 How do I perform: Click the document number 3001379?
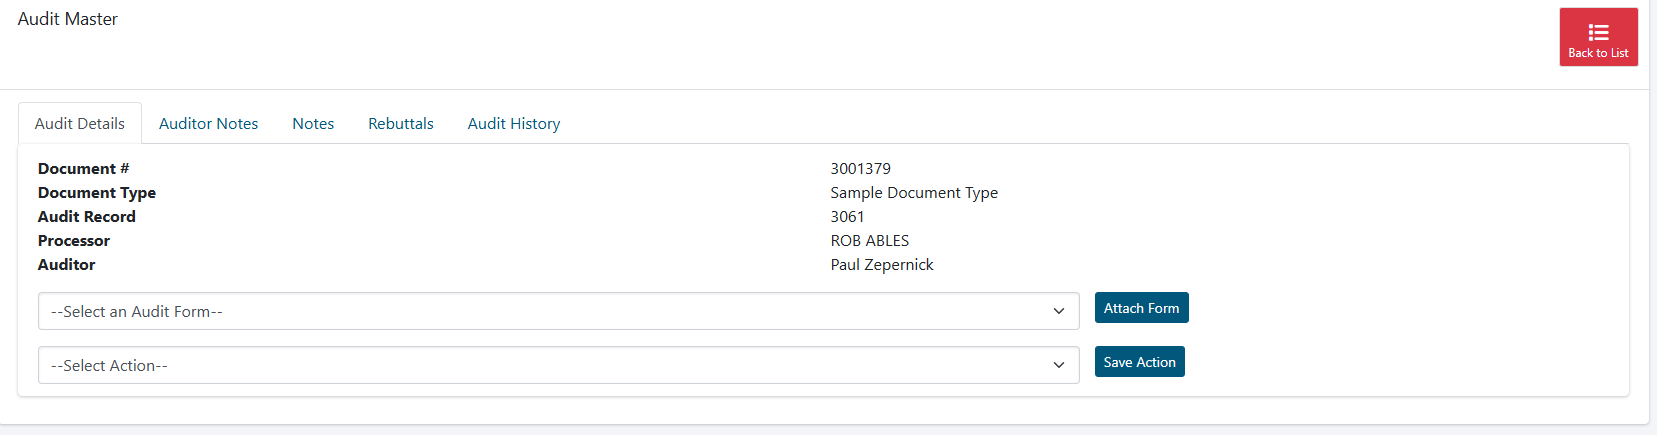click(x=860, y=169)
